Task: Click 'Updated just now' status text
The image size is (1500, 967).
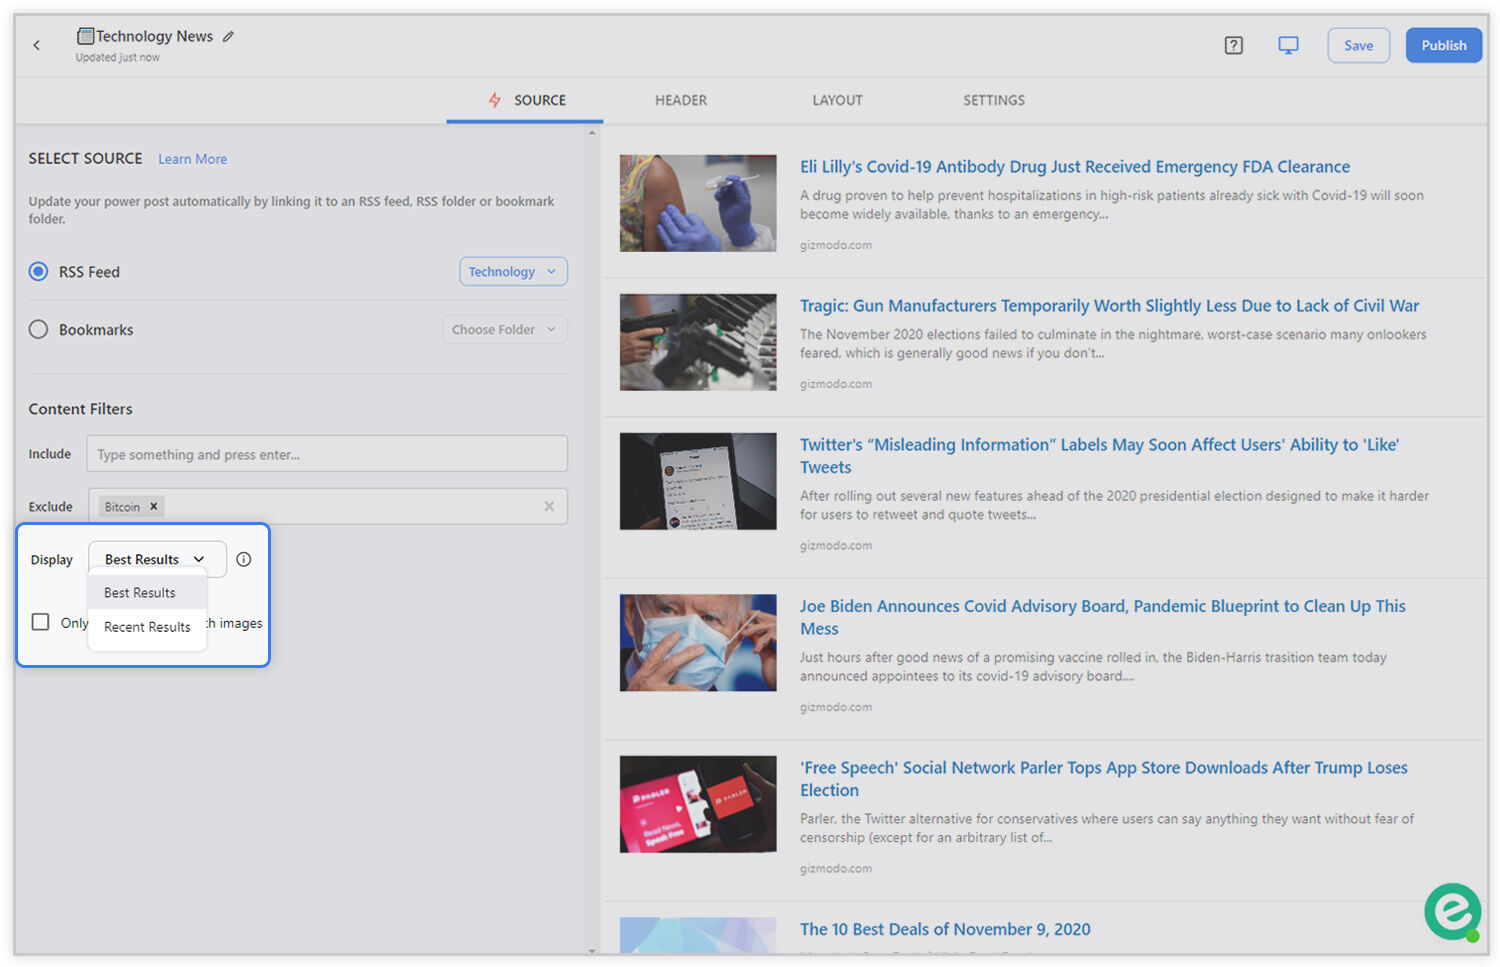Action: (x=118, y=57)
